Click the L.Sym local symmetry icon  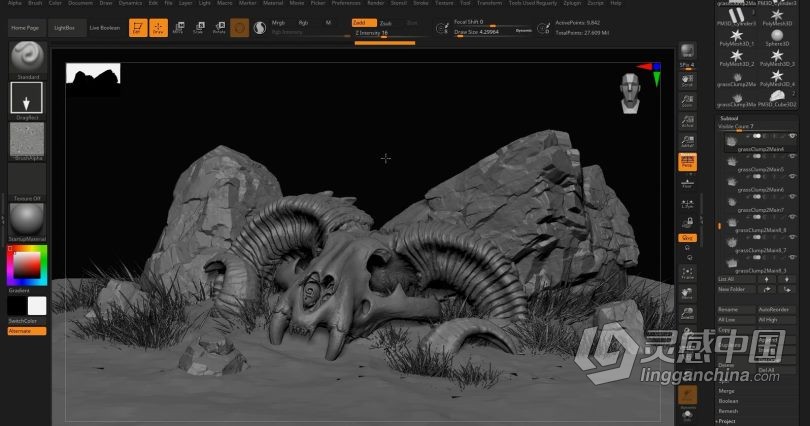(x=688, y=204)
